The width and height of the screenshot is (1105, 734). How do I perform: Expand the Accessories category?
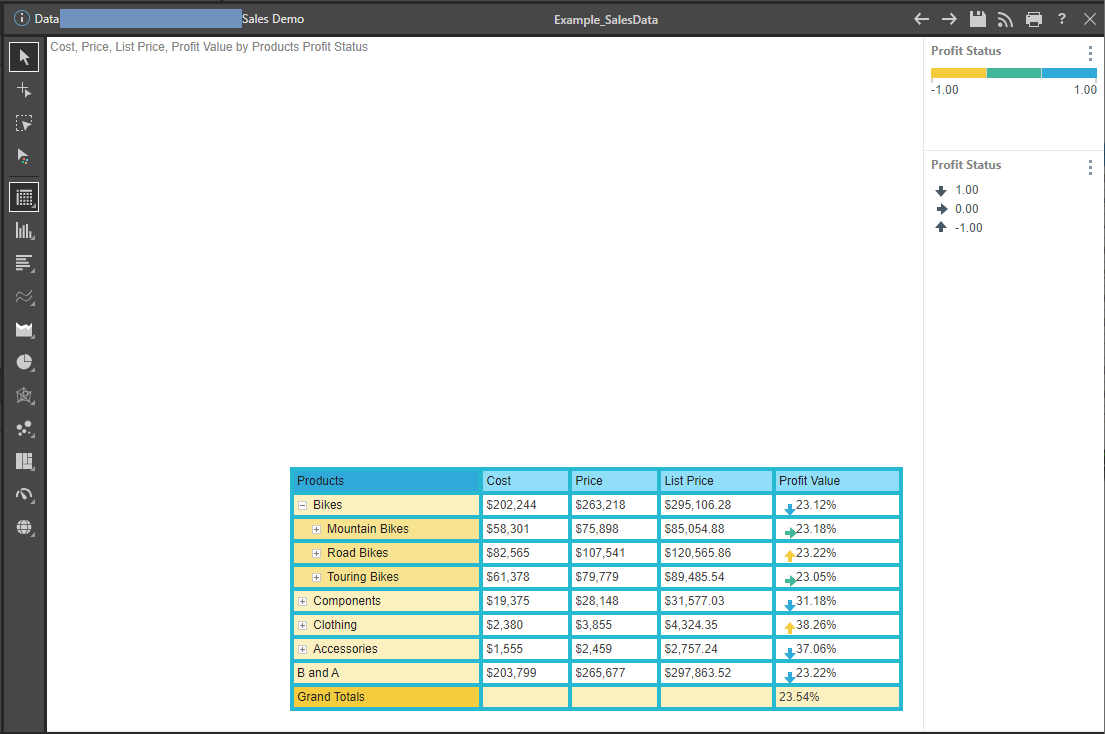pyautogui.click(x=302, y=649)
